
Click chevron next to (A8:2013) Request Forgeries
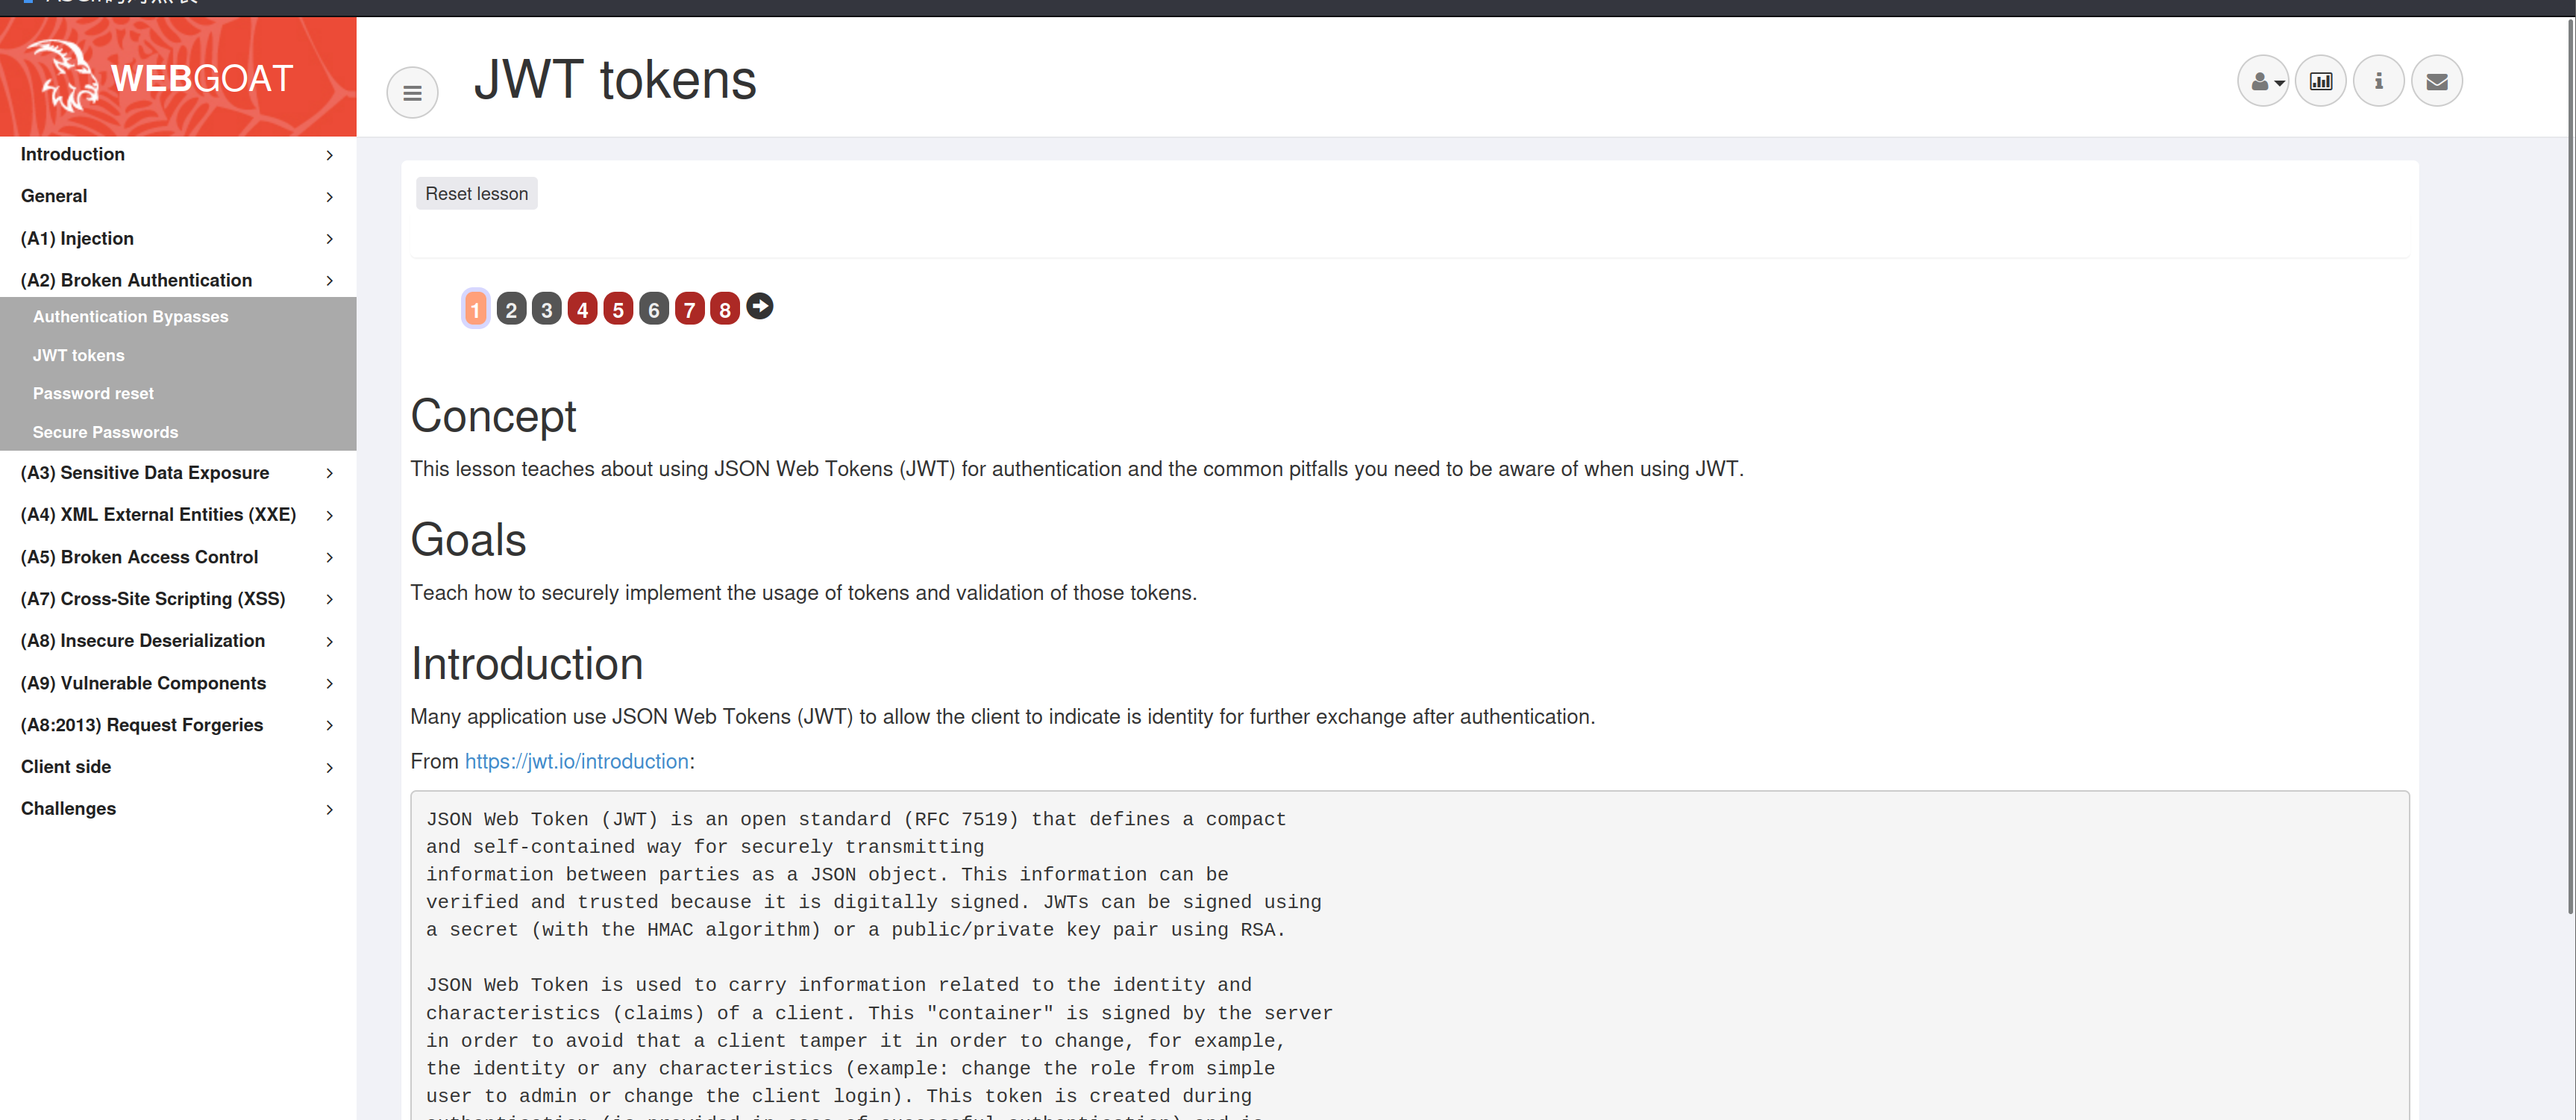pos(330,726)
